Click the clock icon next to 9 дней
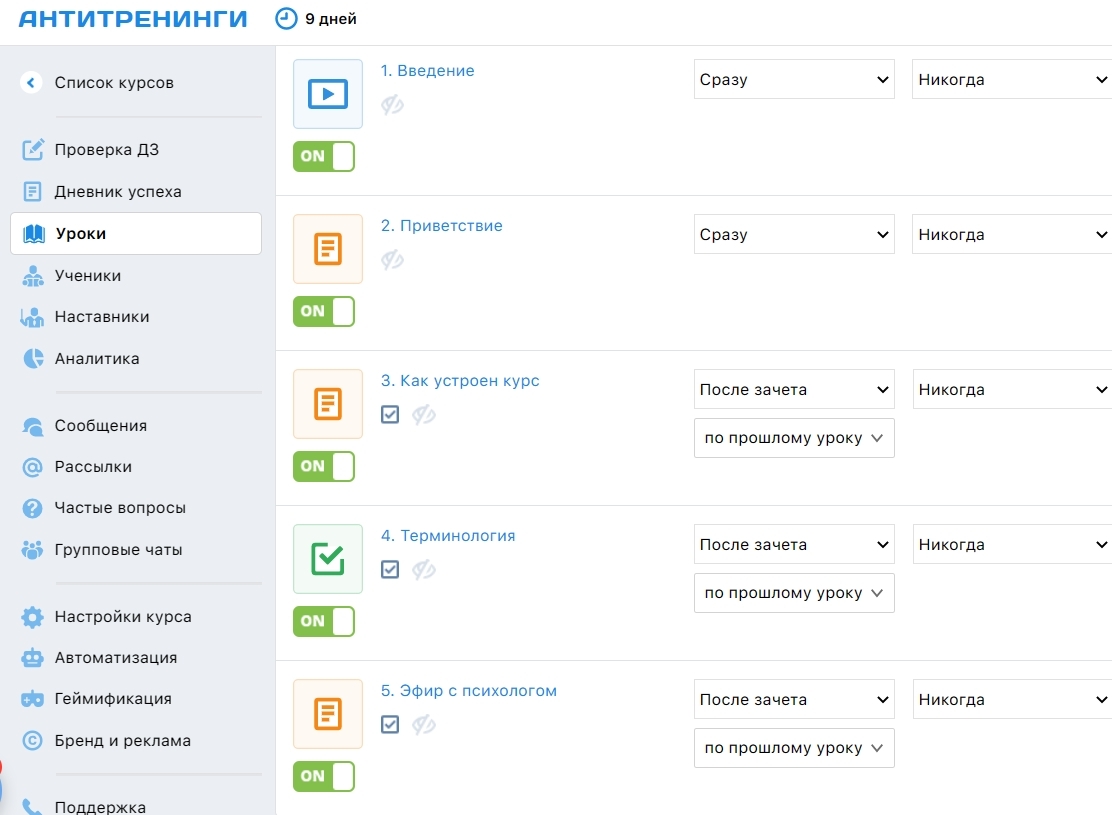This screenshot has width=1112, height=815. pos(286,19)
